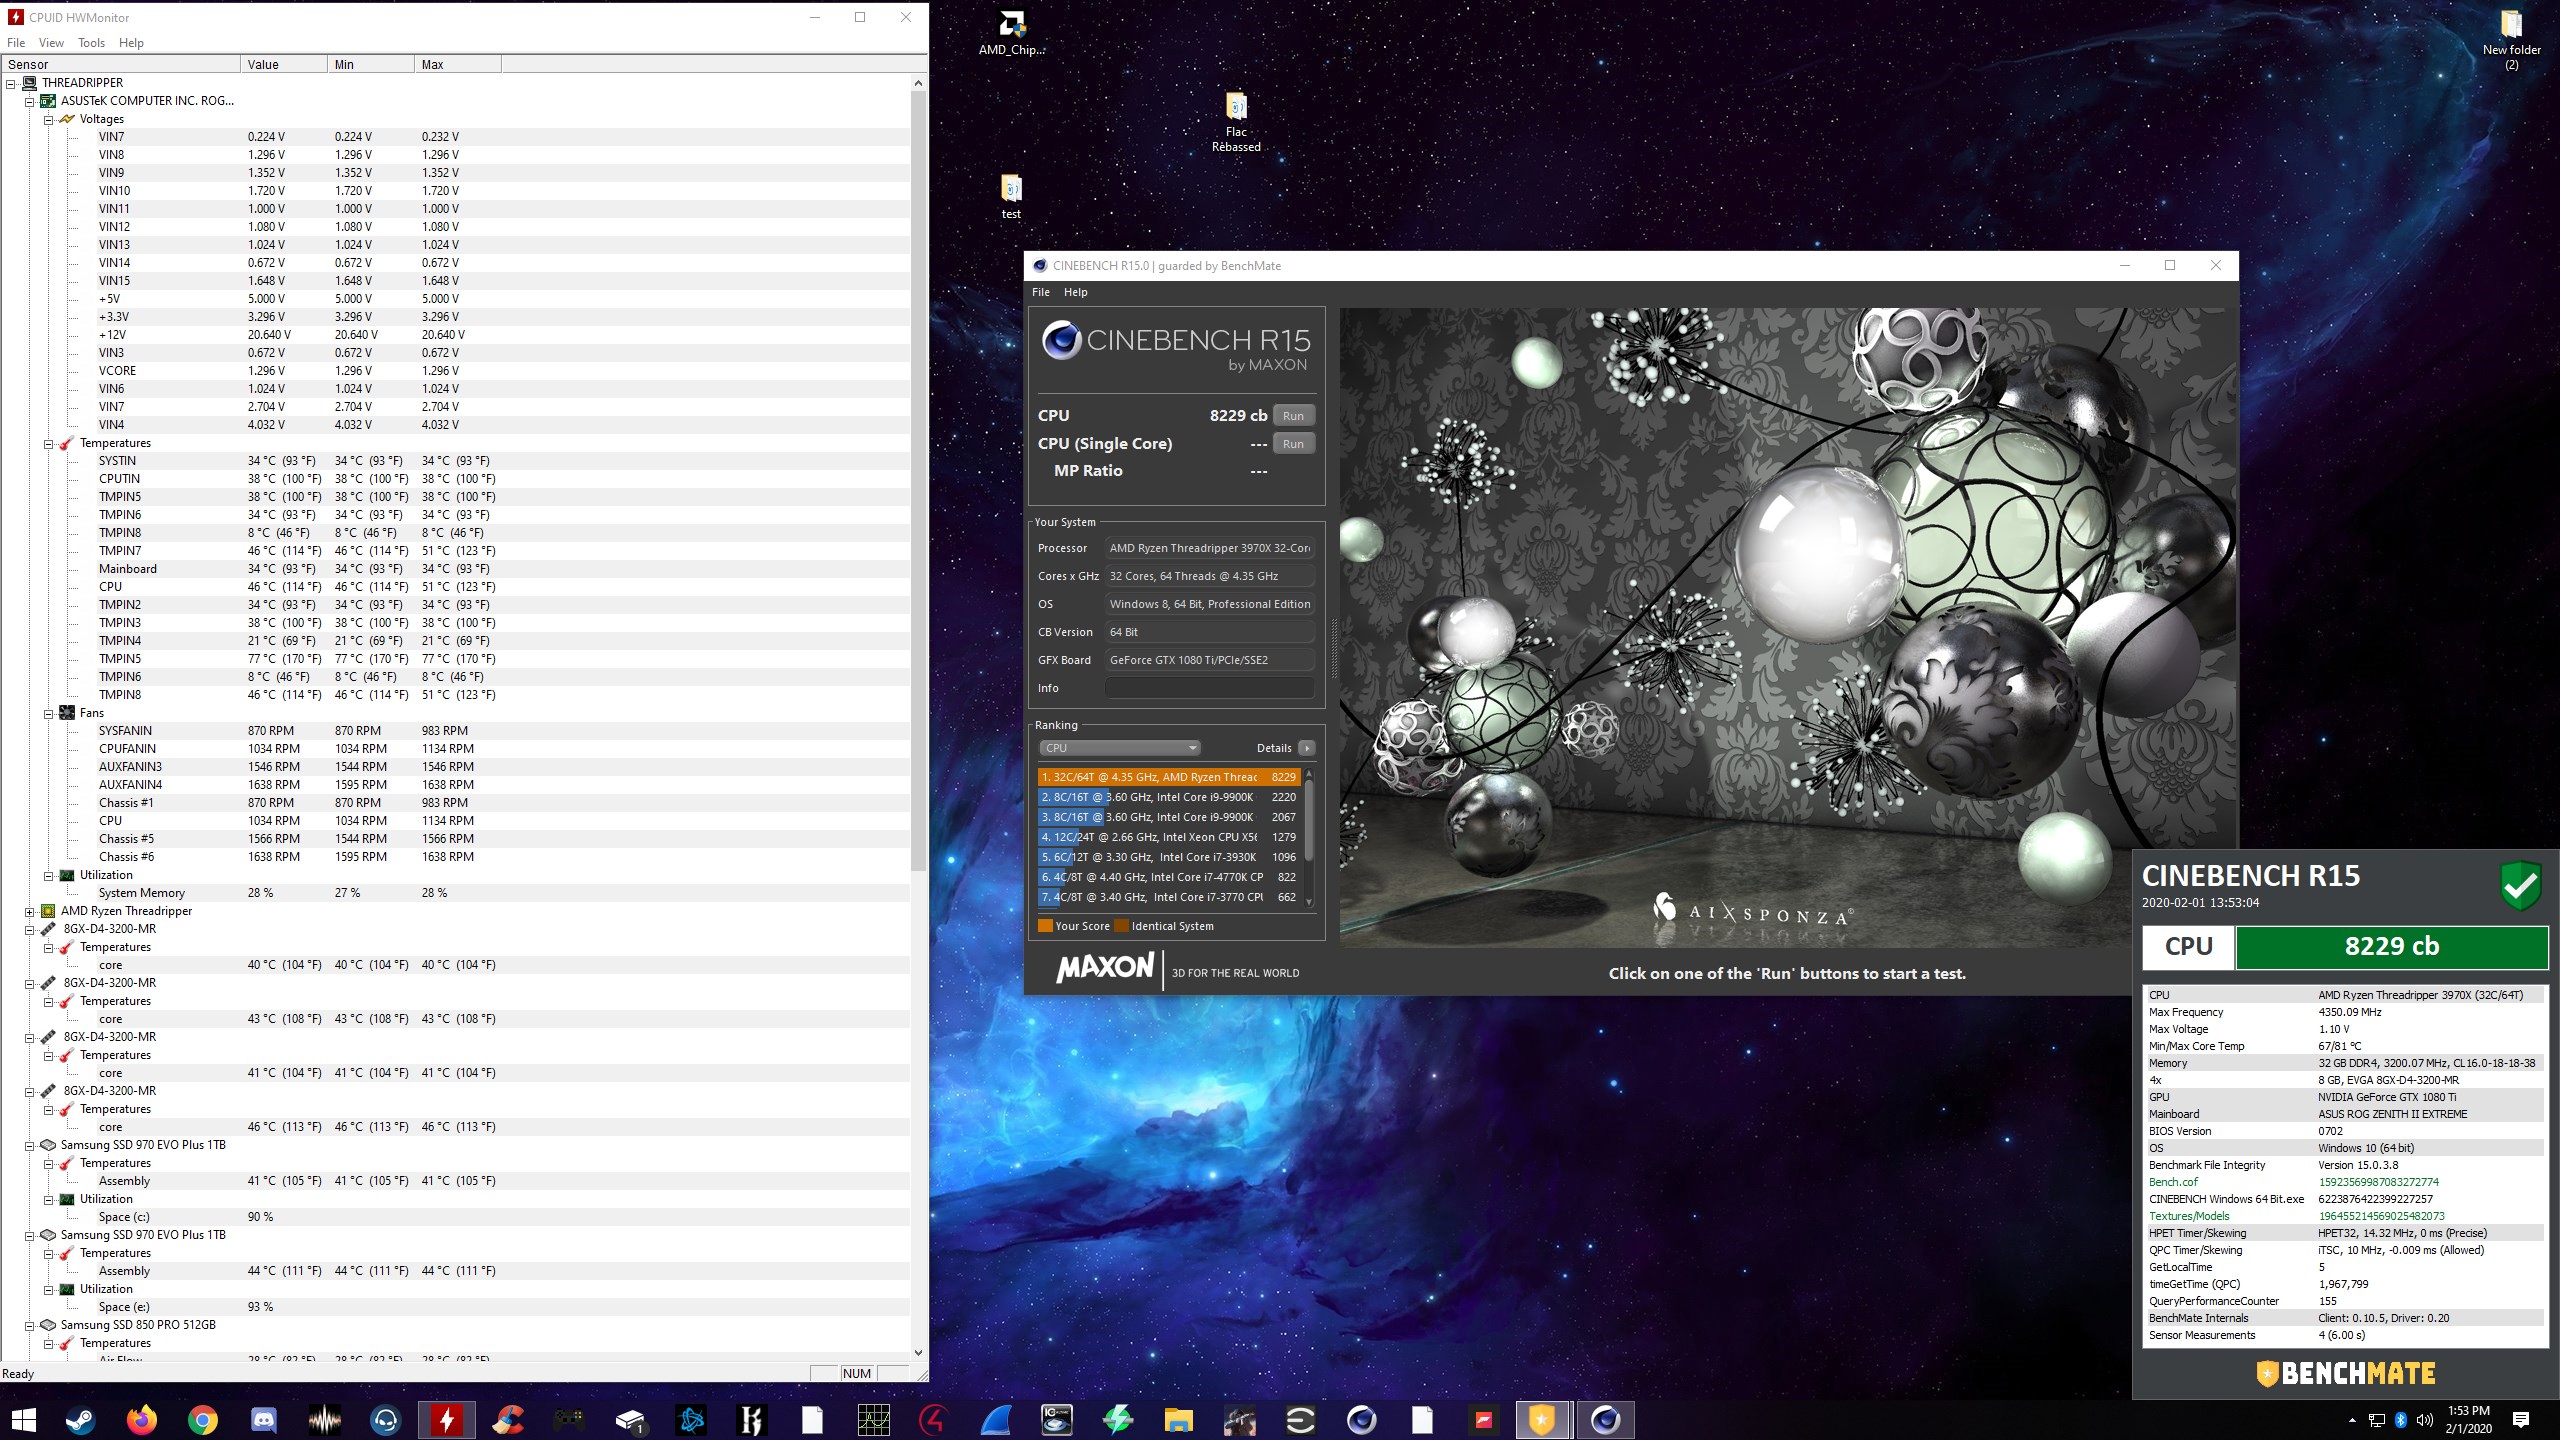Image resolution: width=2560 pixels, height=1440 pixels.
Task: Select ranking entry 2. 8C/16T i9-9900K 2220
Action: (1169, 797)
